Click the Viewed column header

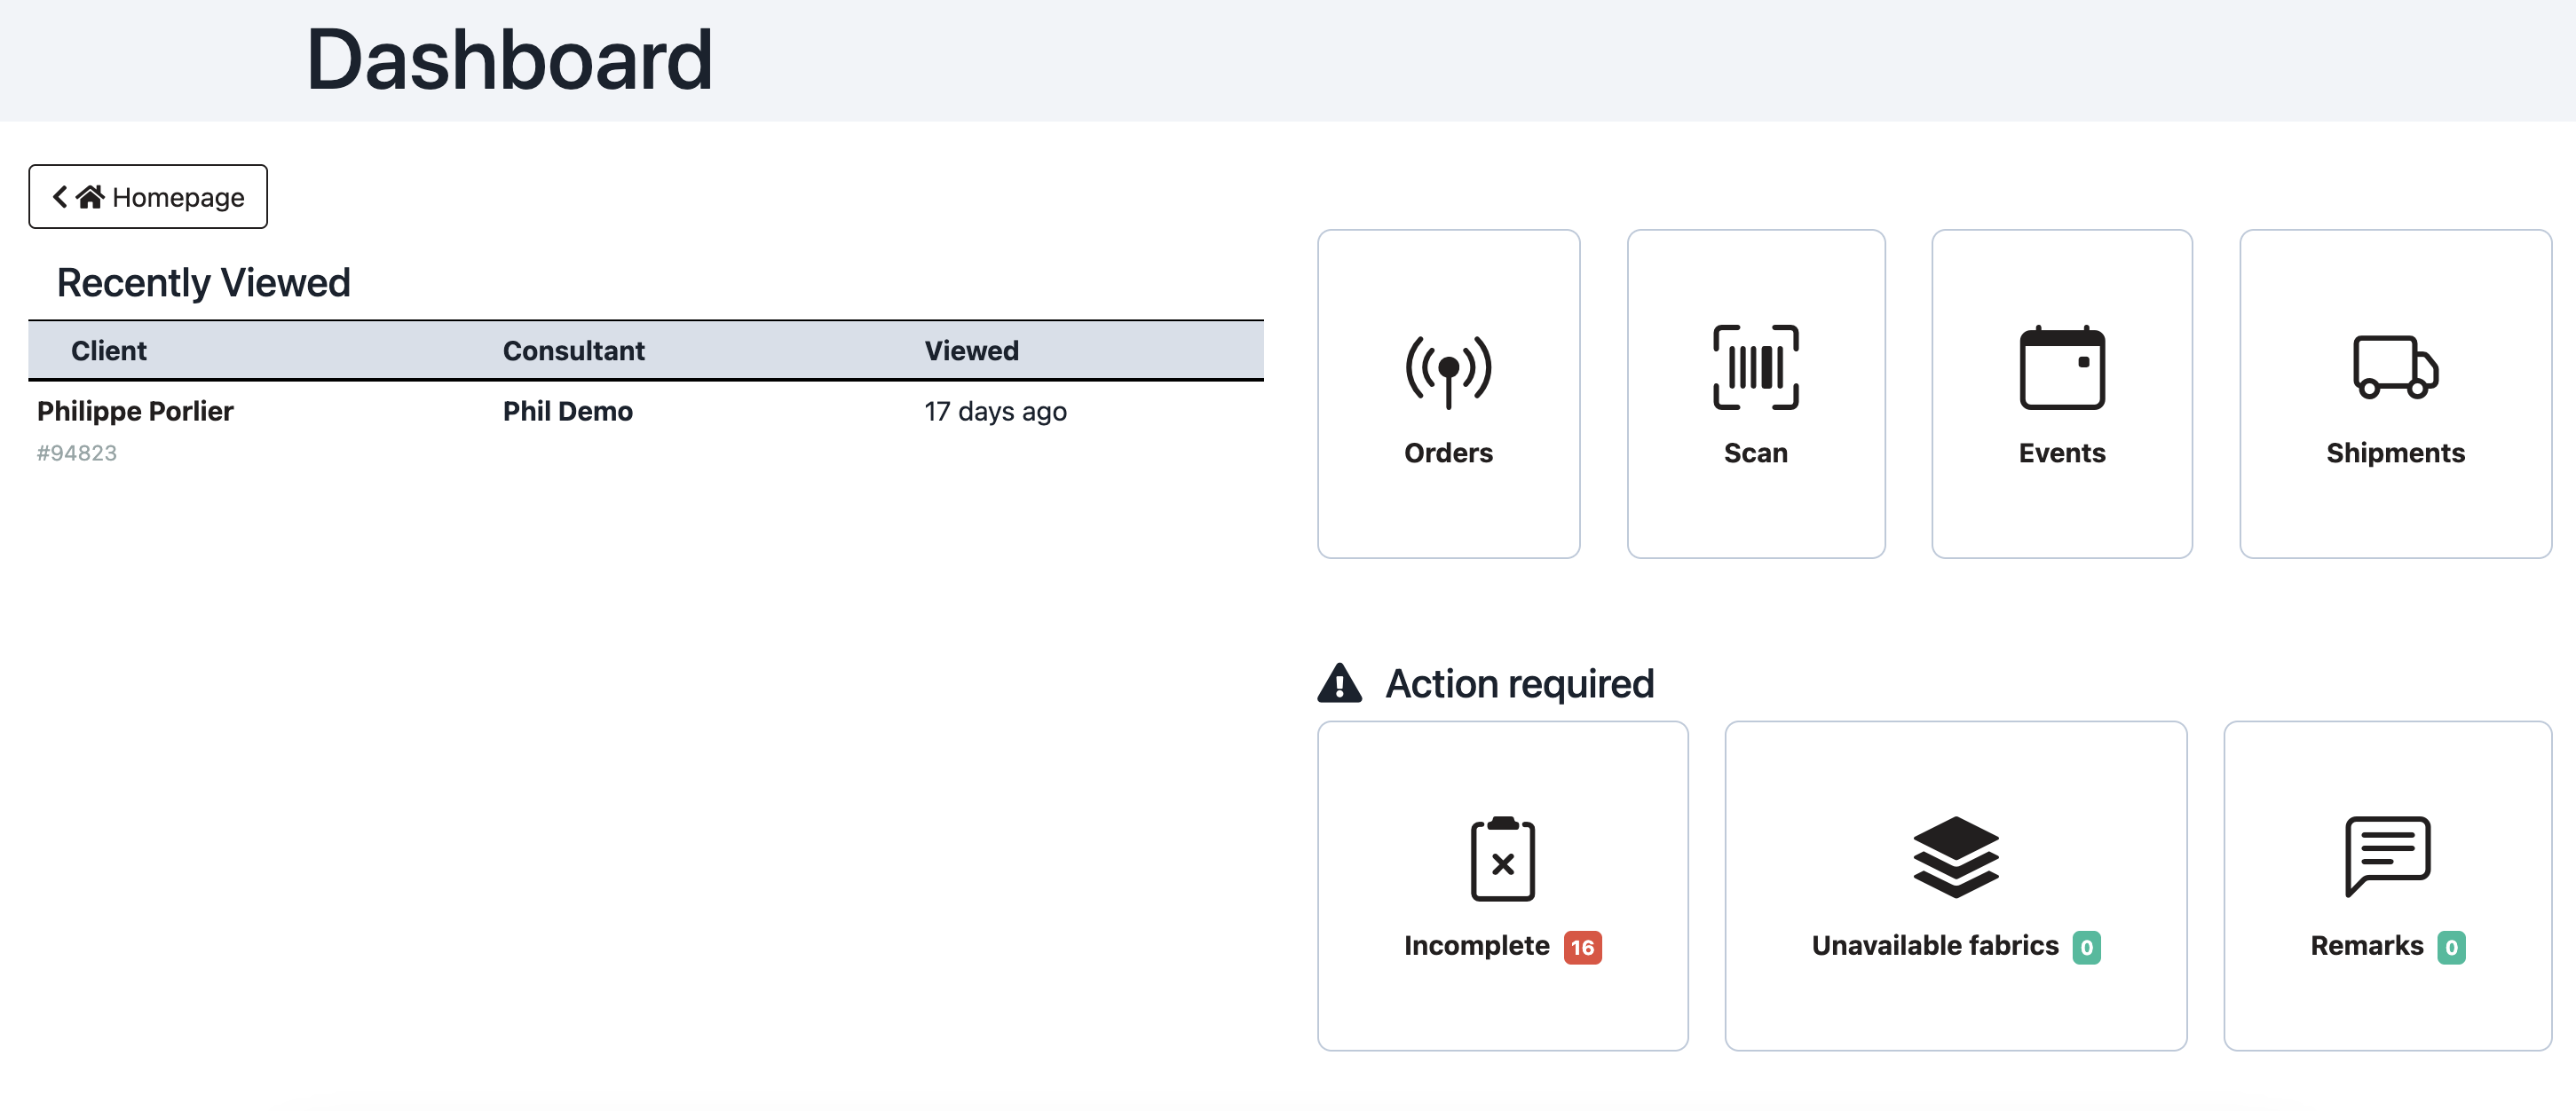click(970, 351)
